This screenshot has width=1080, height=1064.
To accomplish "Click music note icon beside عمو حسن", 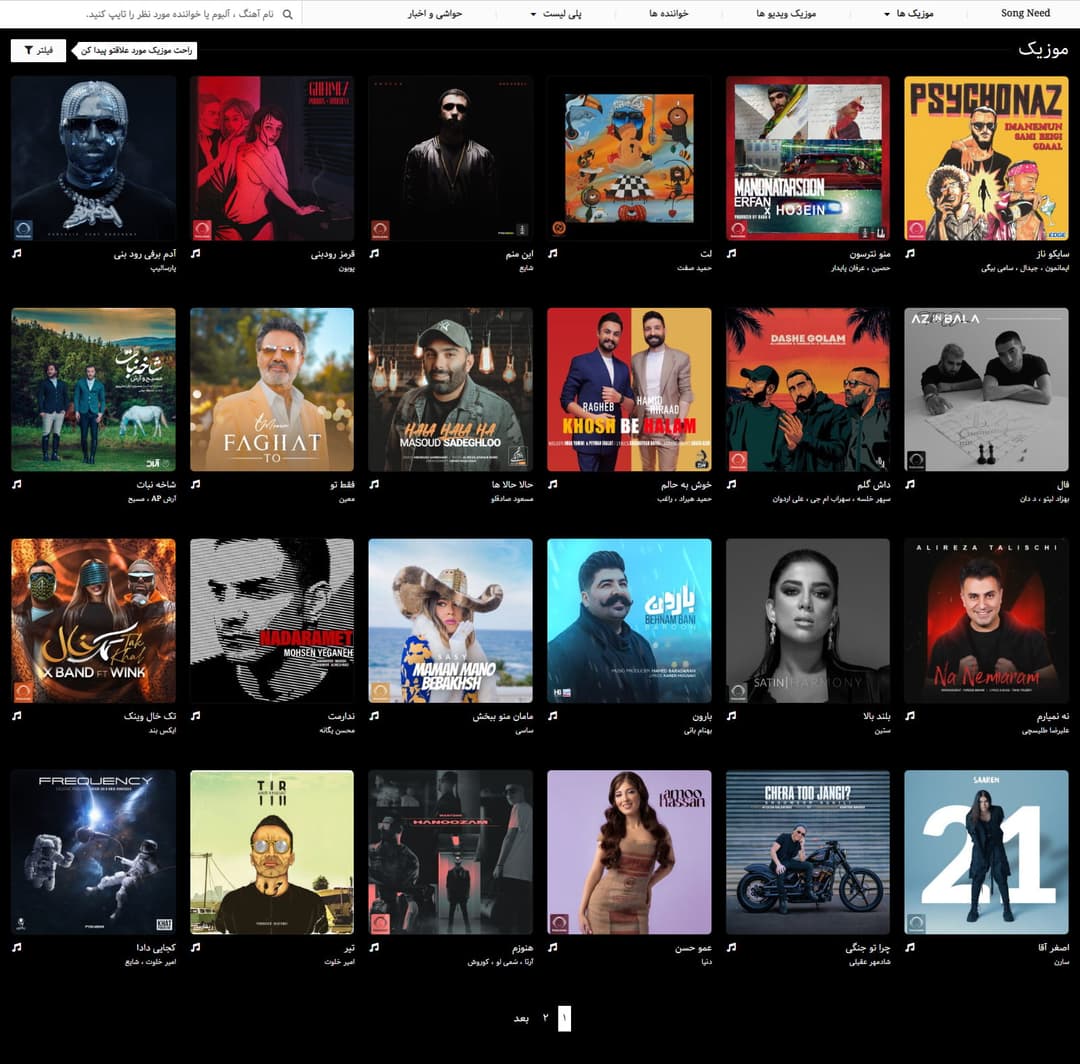I will point(552,947).
